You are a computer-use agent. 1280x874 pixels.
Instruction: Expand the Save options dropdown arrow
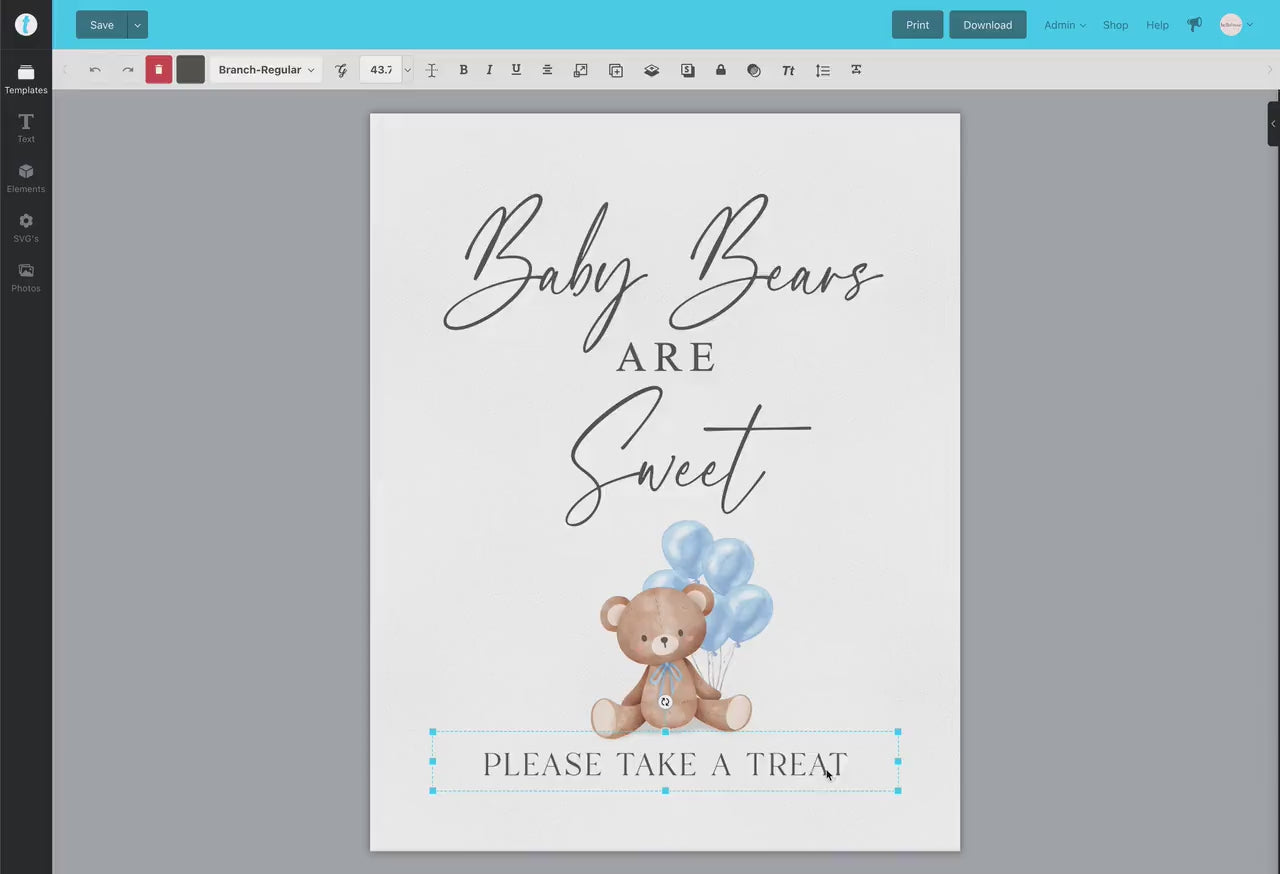(138, 25)
